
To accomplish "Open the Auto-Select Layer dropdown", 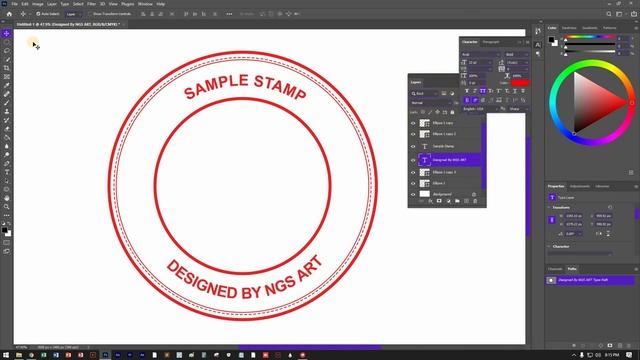I will [x=73, y=14].
